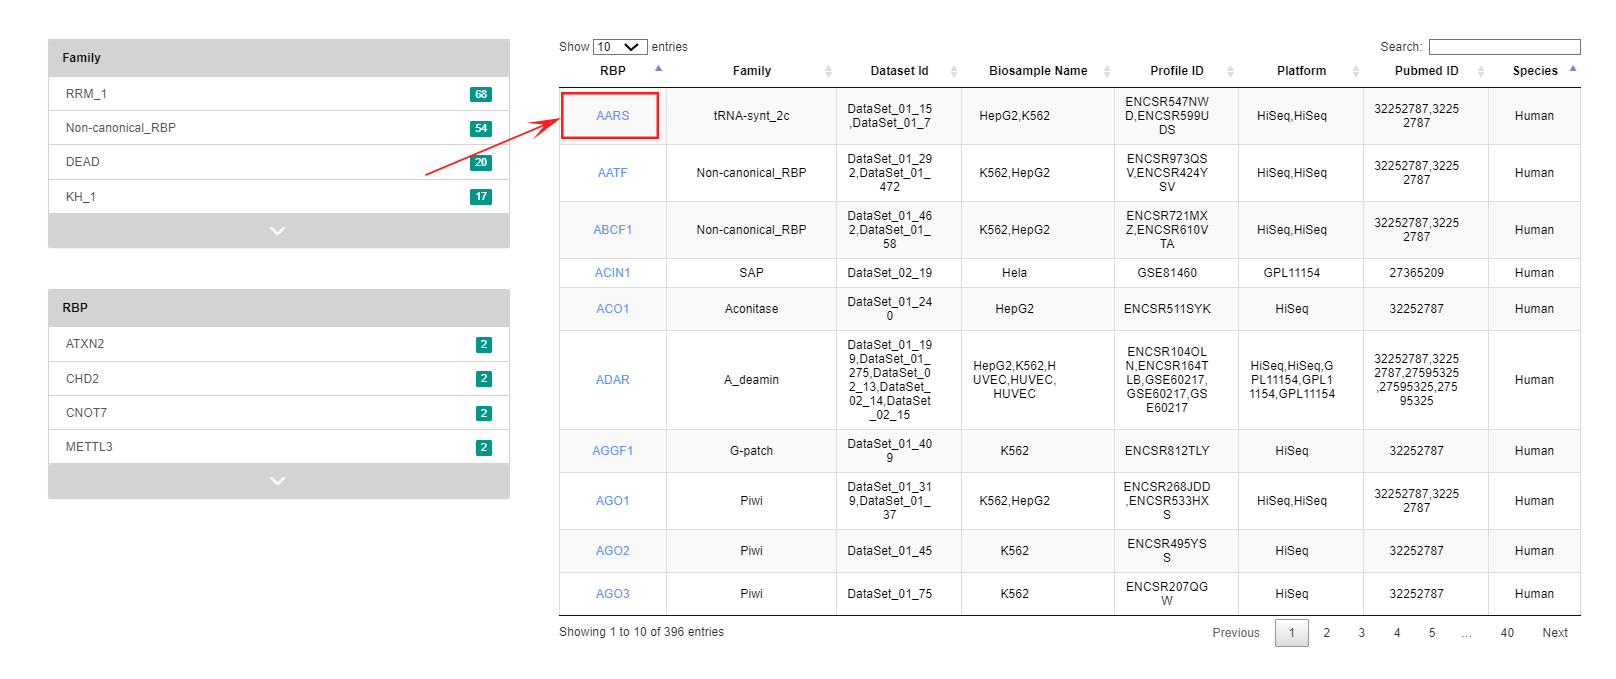Open the show entries dropdown
This screenshot has height=679, width=1616.
(619, 47)
